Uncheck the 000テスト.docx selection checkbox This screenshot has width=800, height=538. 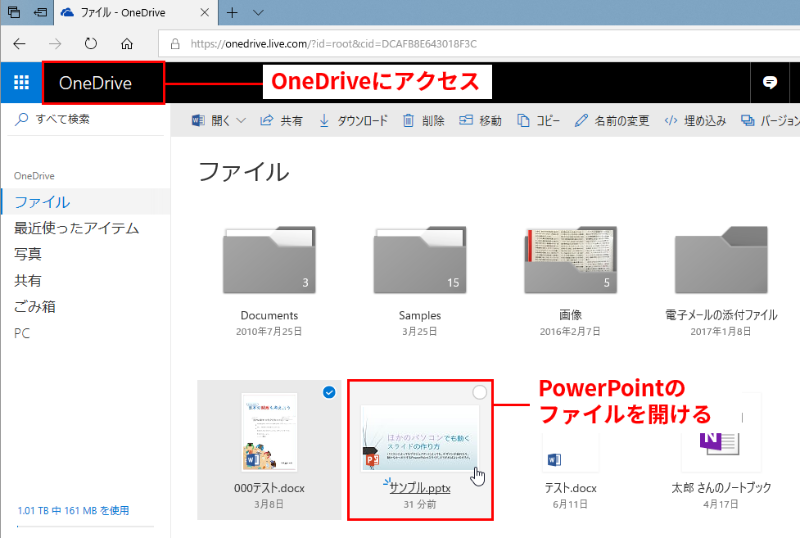[x=329, y=393]
